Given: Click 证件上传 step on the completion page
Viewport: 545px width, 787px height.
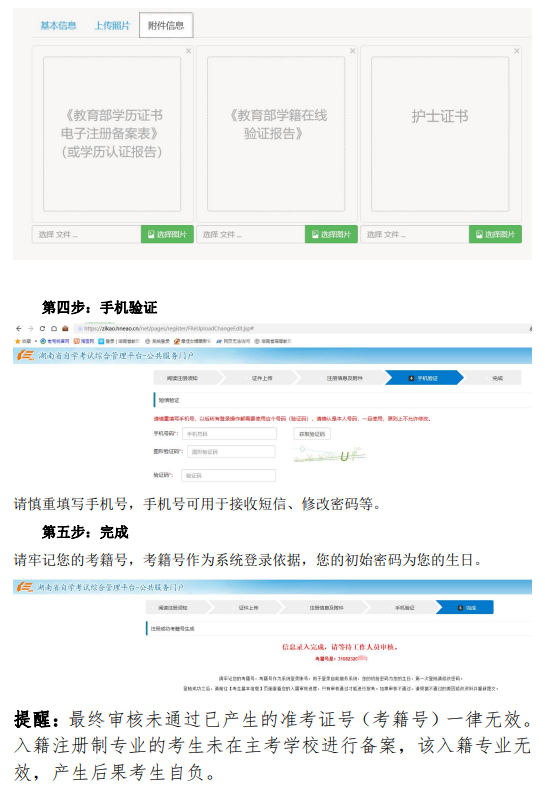Looking at the screenshot, I should tap(248, 607).
